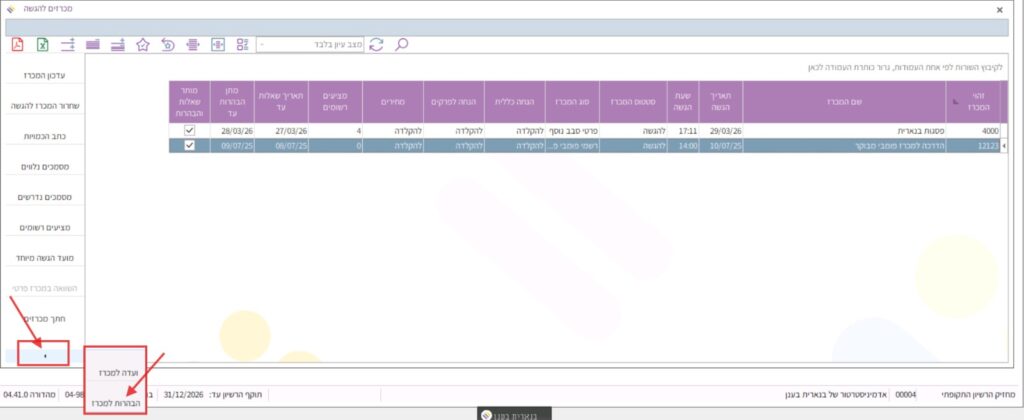Toggle checkbox in row for tender 12123
The height and width of the screenshot is (420, 1024).
(x=189, y=146)
